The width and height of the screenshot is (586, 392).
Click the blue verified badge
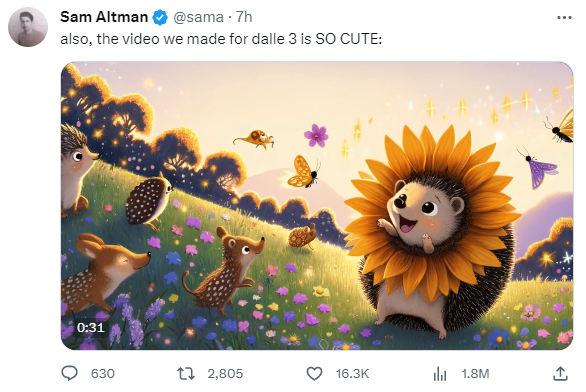160,18
